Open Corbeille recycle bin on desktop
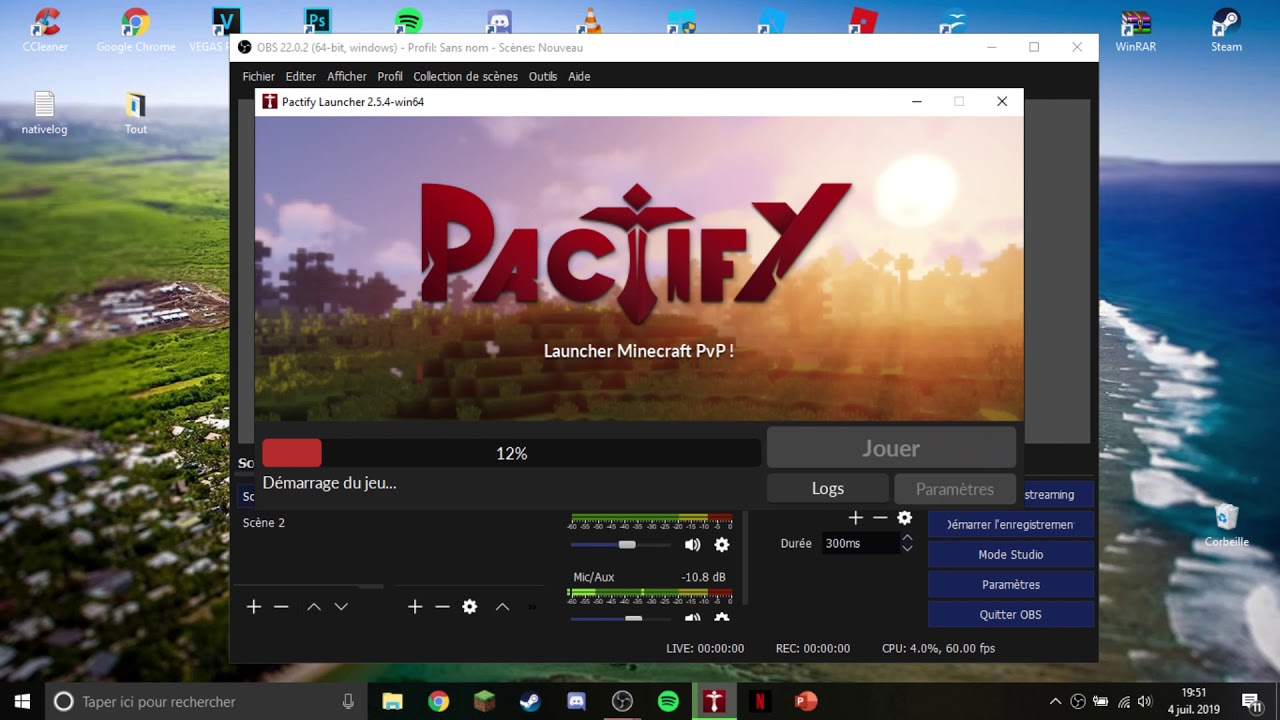The image size is (1280, 720). click(x=1226, y=525)
